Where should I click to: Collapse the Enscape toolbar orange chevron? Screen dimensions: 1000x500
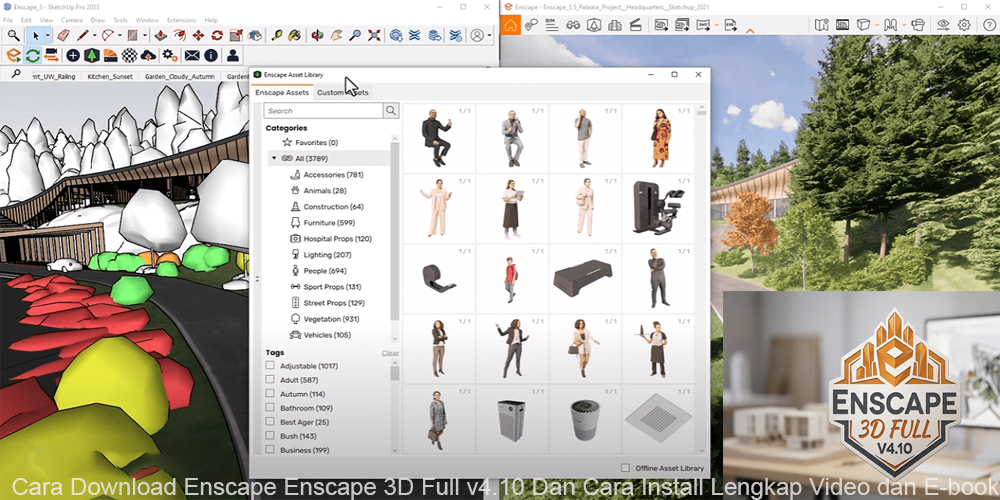point(750,31)
